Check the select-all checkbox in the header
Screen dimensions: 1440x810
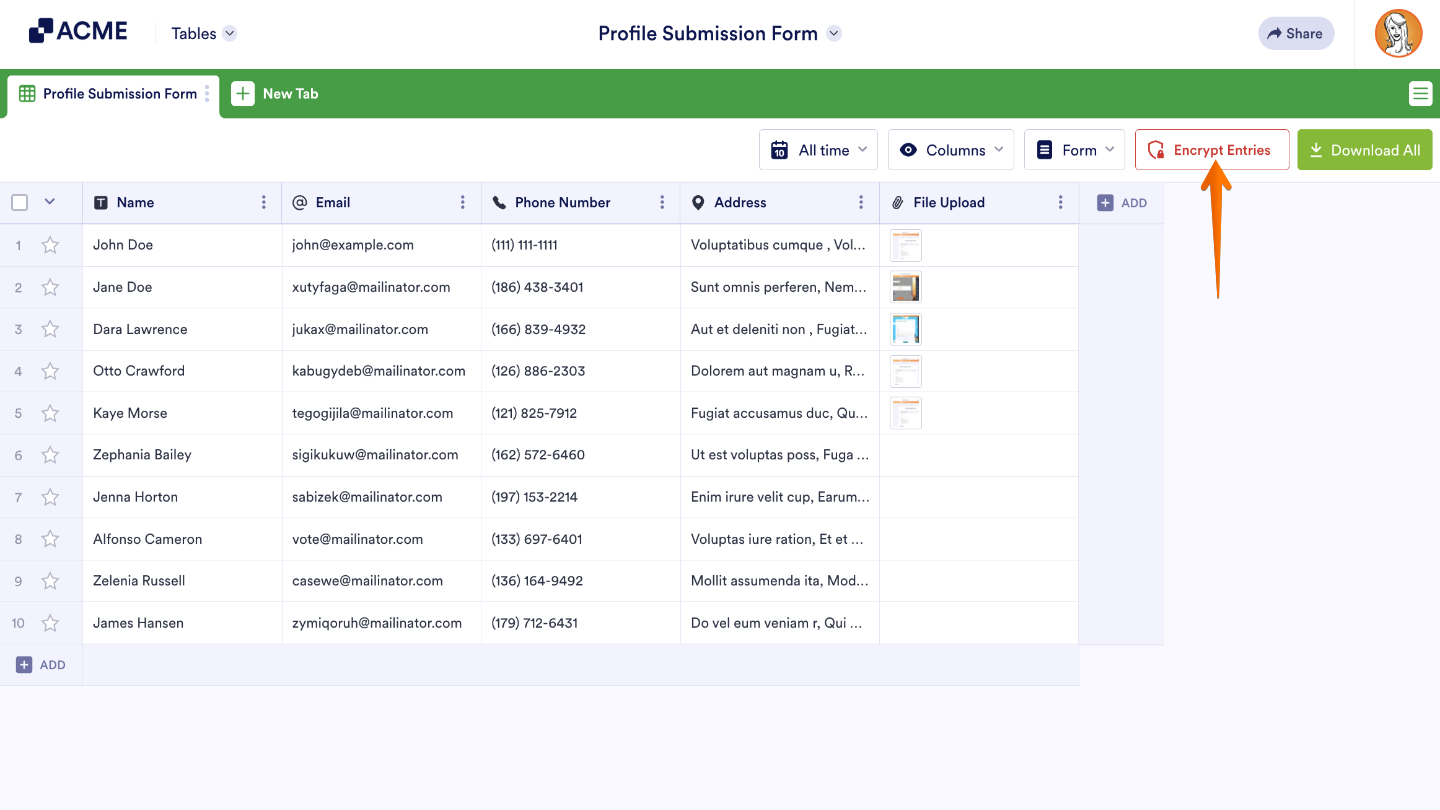(19, 202)
